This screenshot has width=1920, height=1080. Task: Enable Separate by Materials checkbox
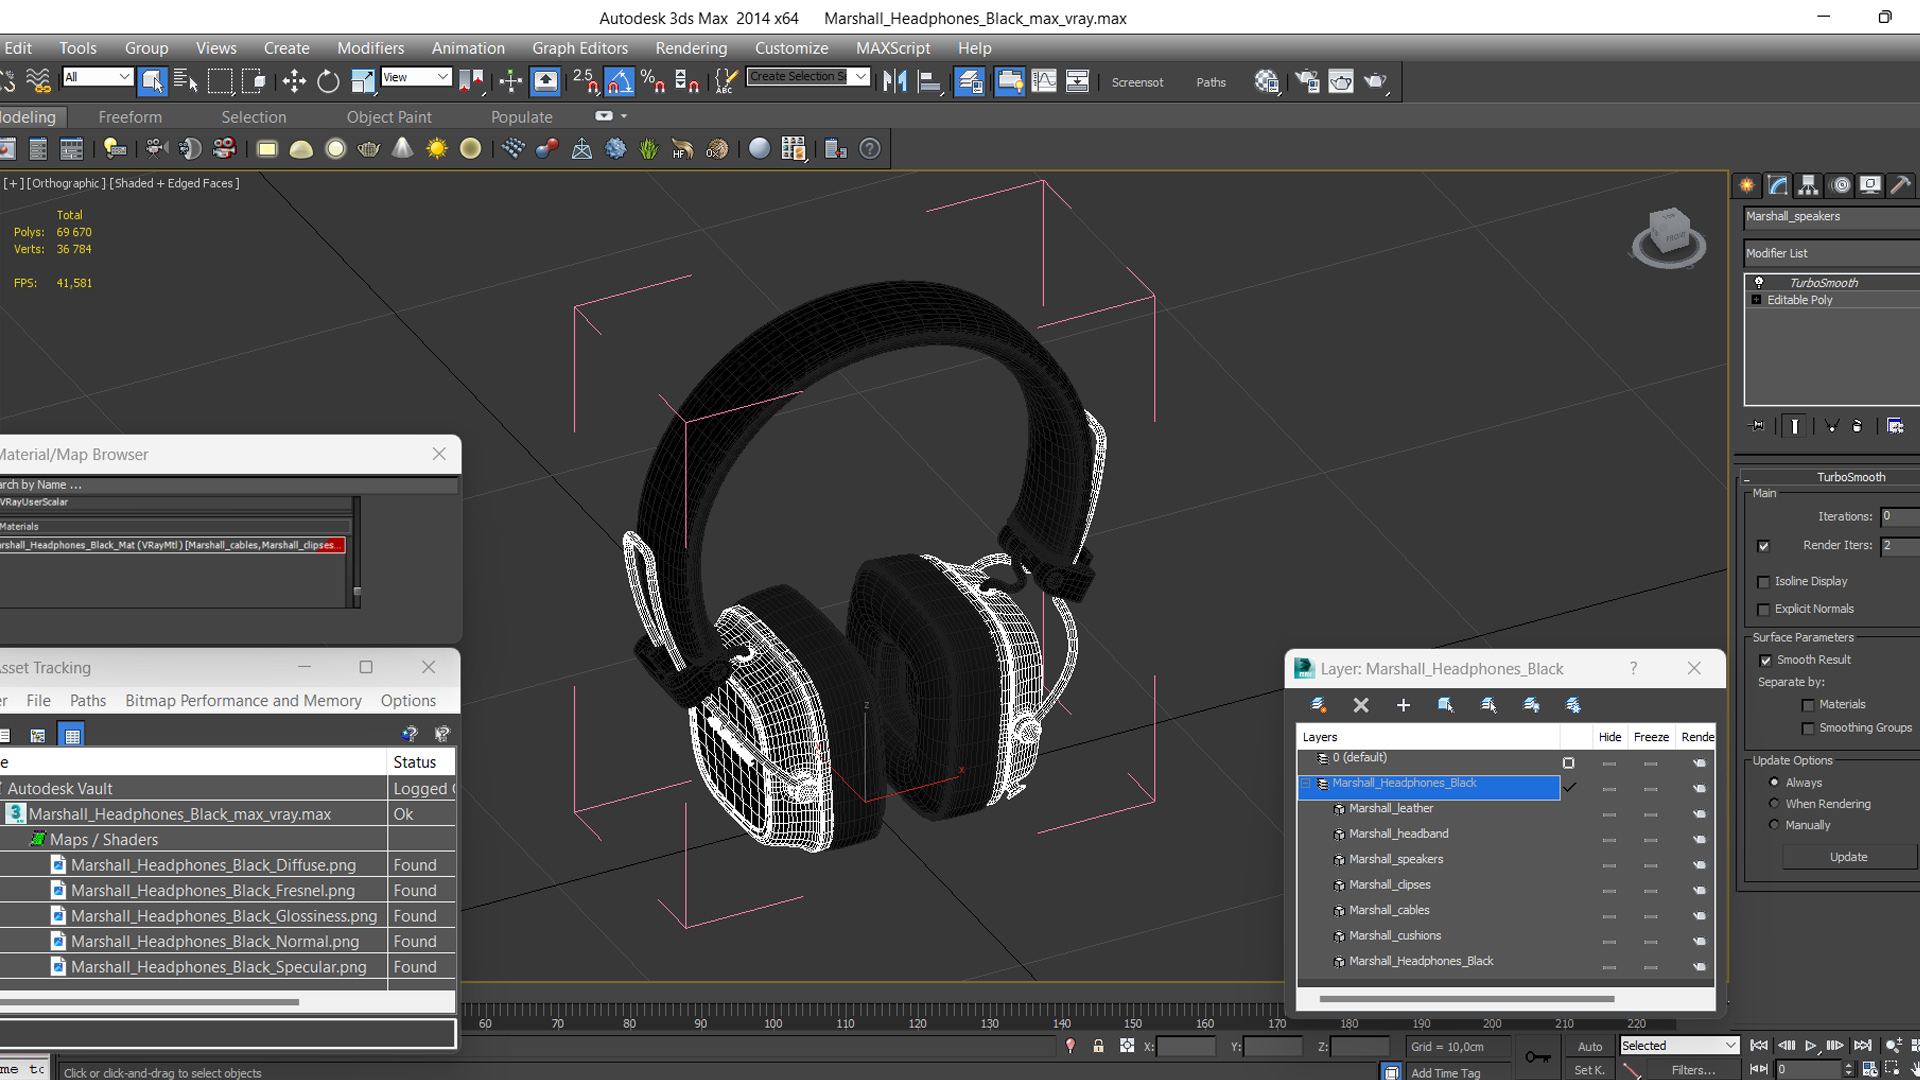point(1808,705)
